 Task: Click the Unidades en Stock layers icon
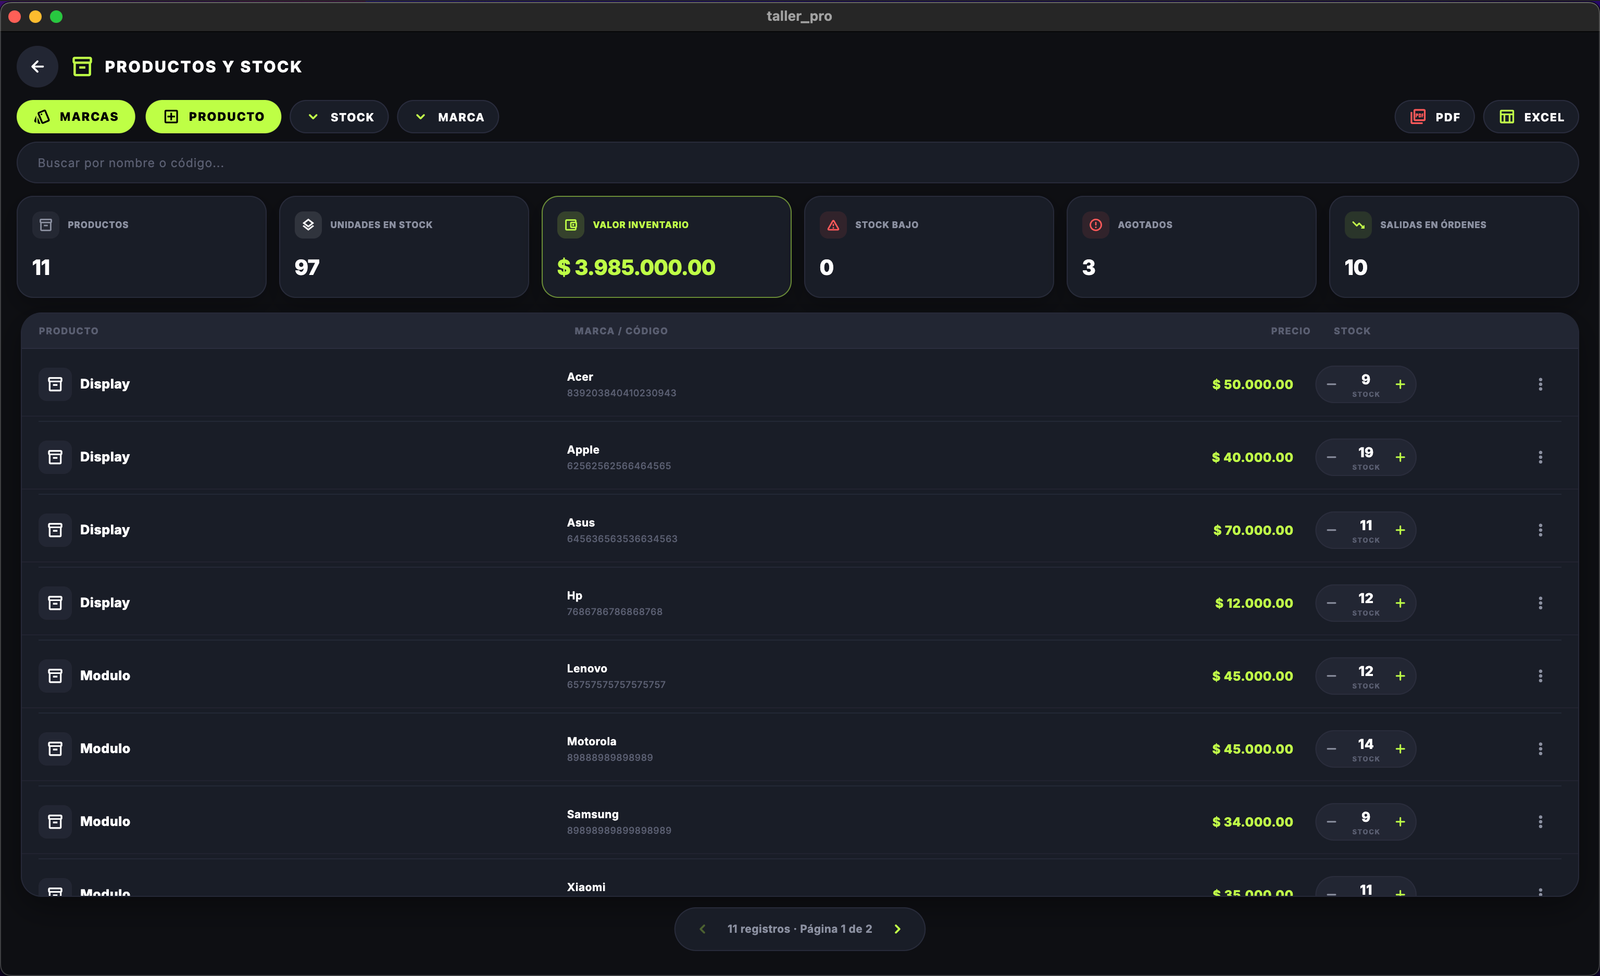coord(308,225)
